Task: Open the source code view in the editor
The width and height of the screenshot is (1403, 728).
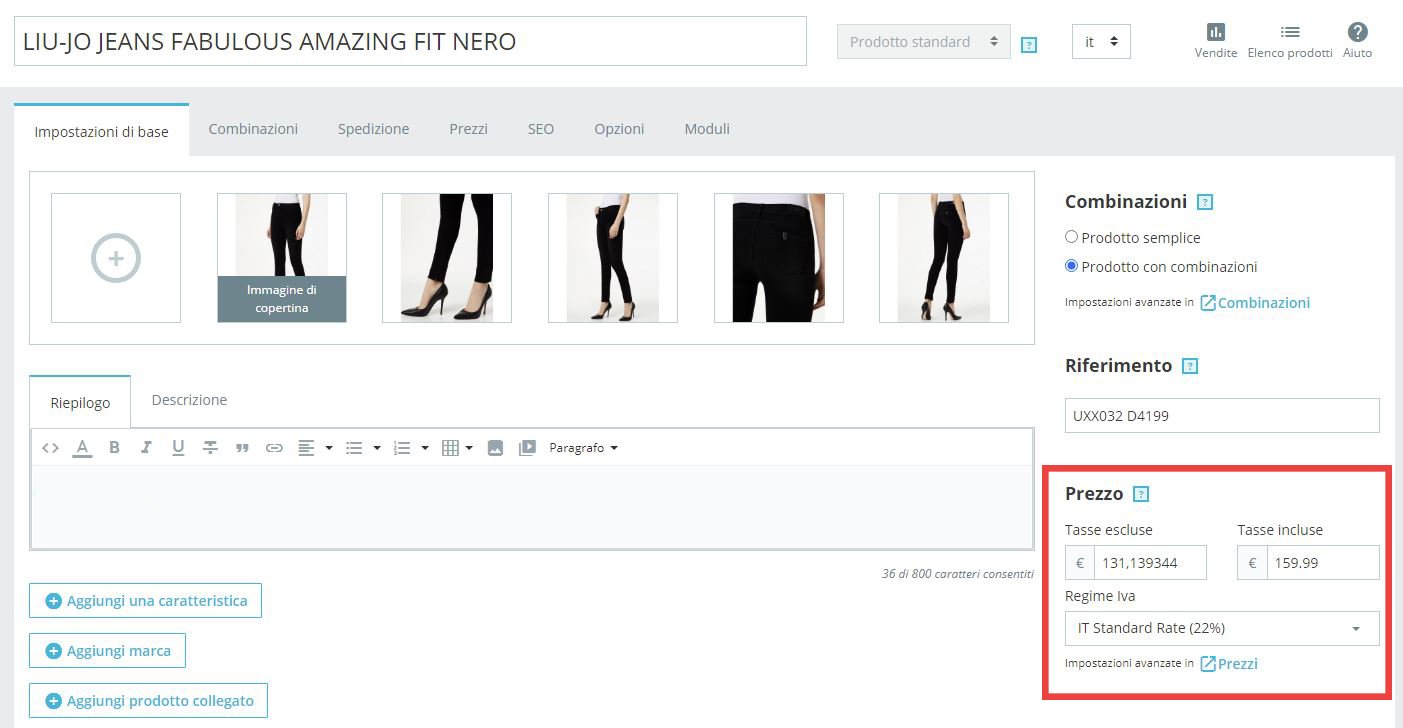Action: (x=50, y=448)
